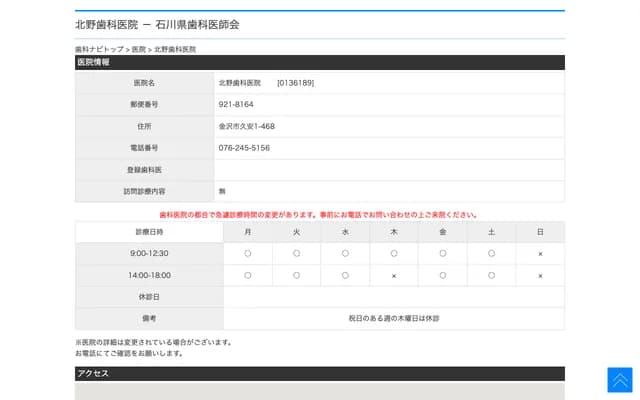Click the Saturday 14:00-18:00 circle mark
The height and width of the screenshot is (400, 640).
point(491,275)
